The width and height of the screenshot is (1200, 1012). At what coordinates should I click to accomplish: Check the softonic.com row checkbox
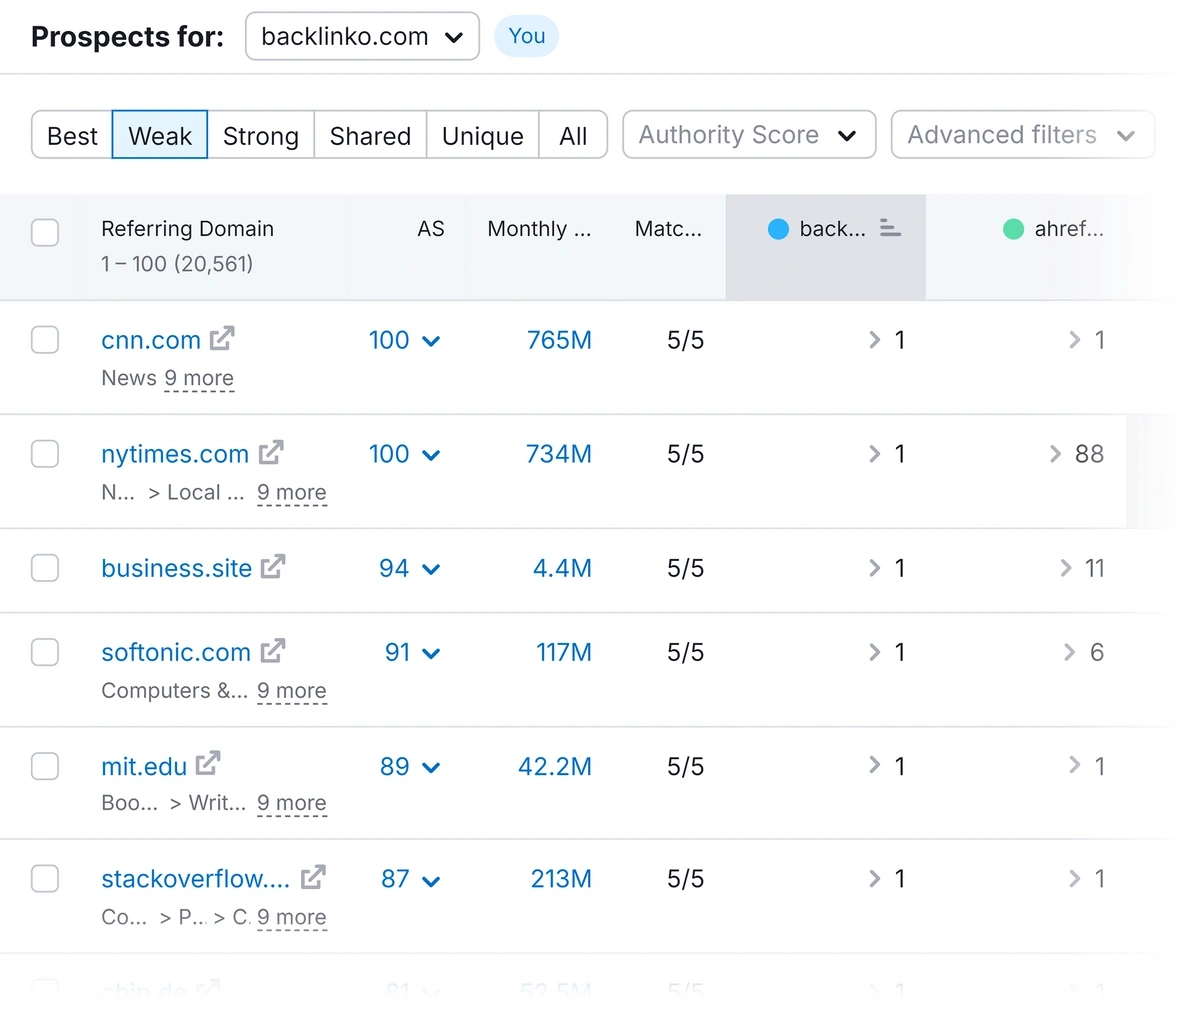click(x=45, y=652)
